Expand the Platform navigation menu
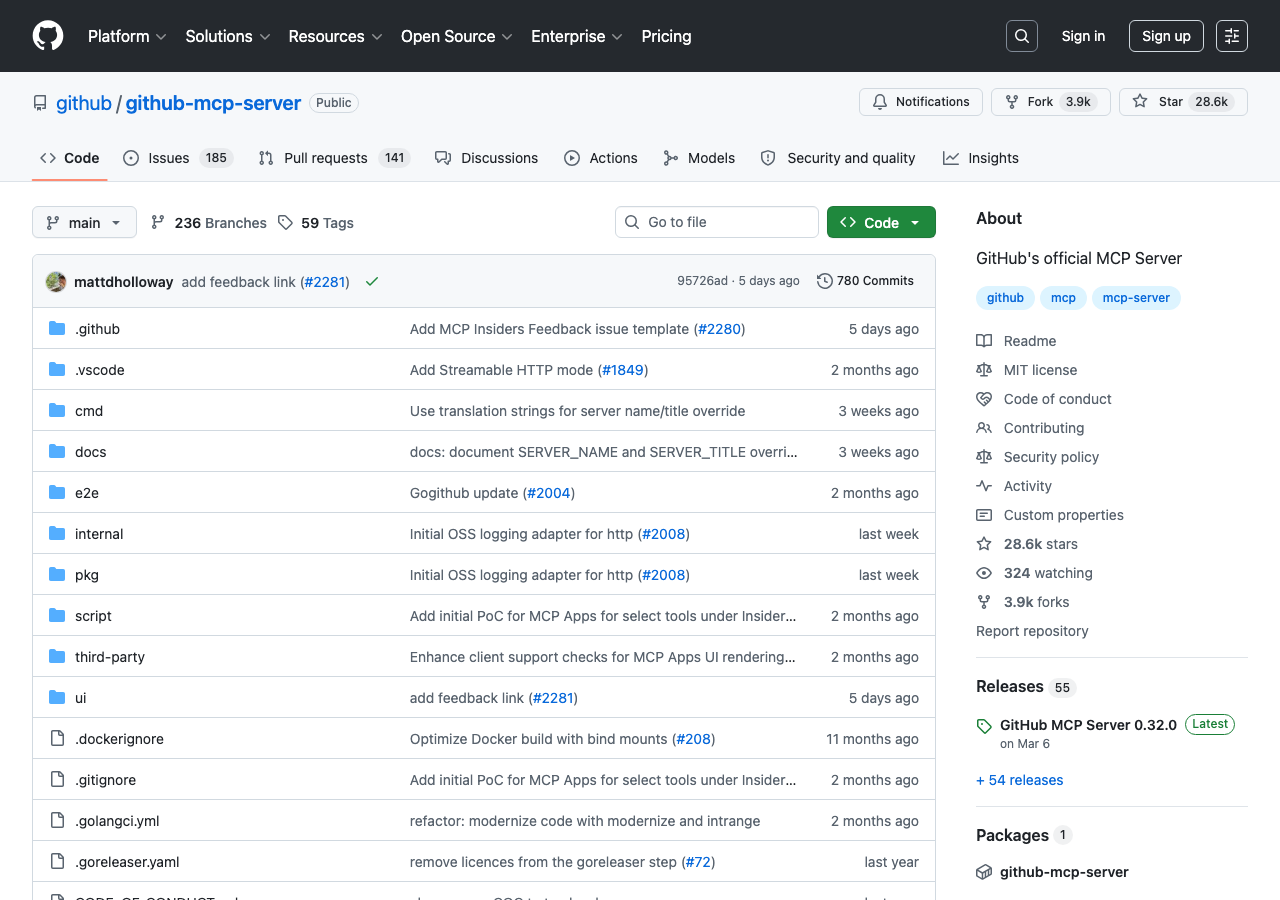This screenshot has height=900, width=1280. coord(127,36)
